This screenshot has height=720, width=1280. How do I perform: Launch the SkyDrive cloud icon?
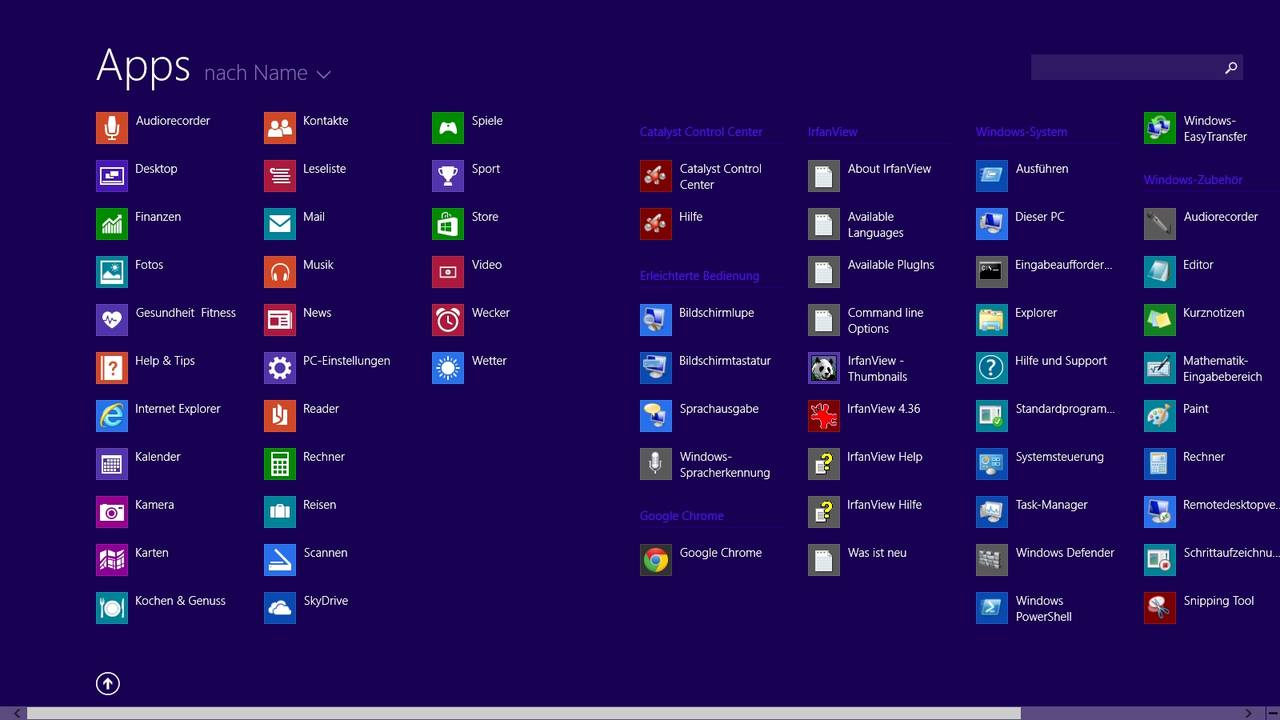click(280, 608)
